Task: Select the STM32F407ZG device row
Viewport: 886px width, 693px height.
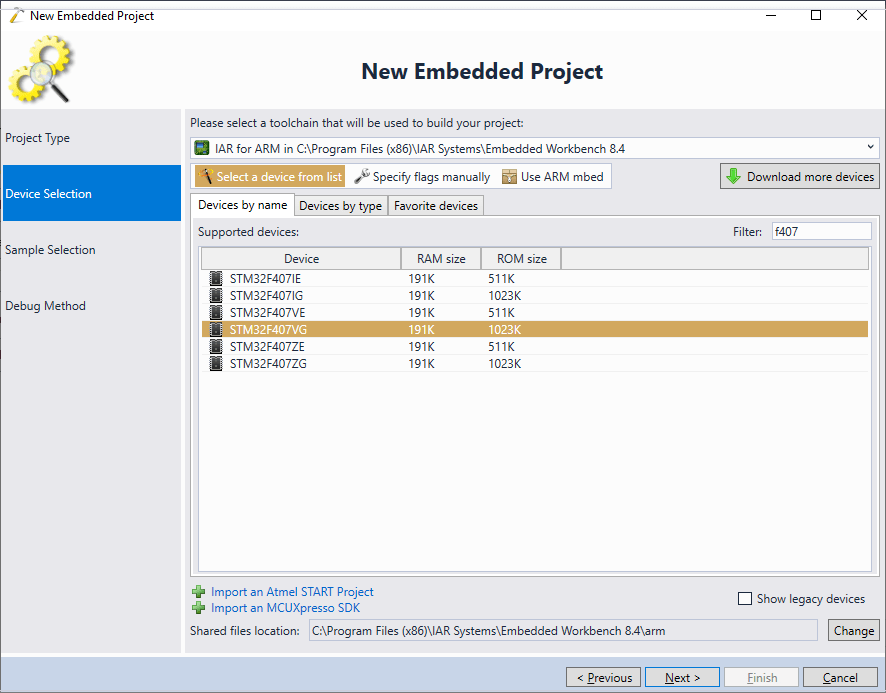Action: coord(535,363)
